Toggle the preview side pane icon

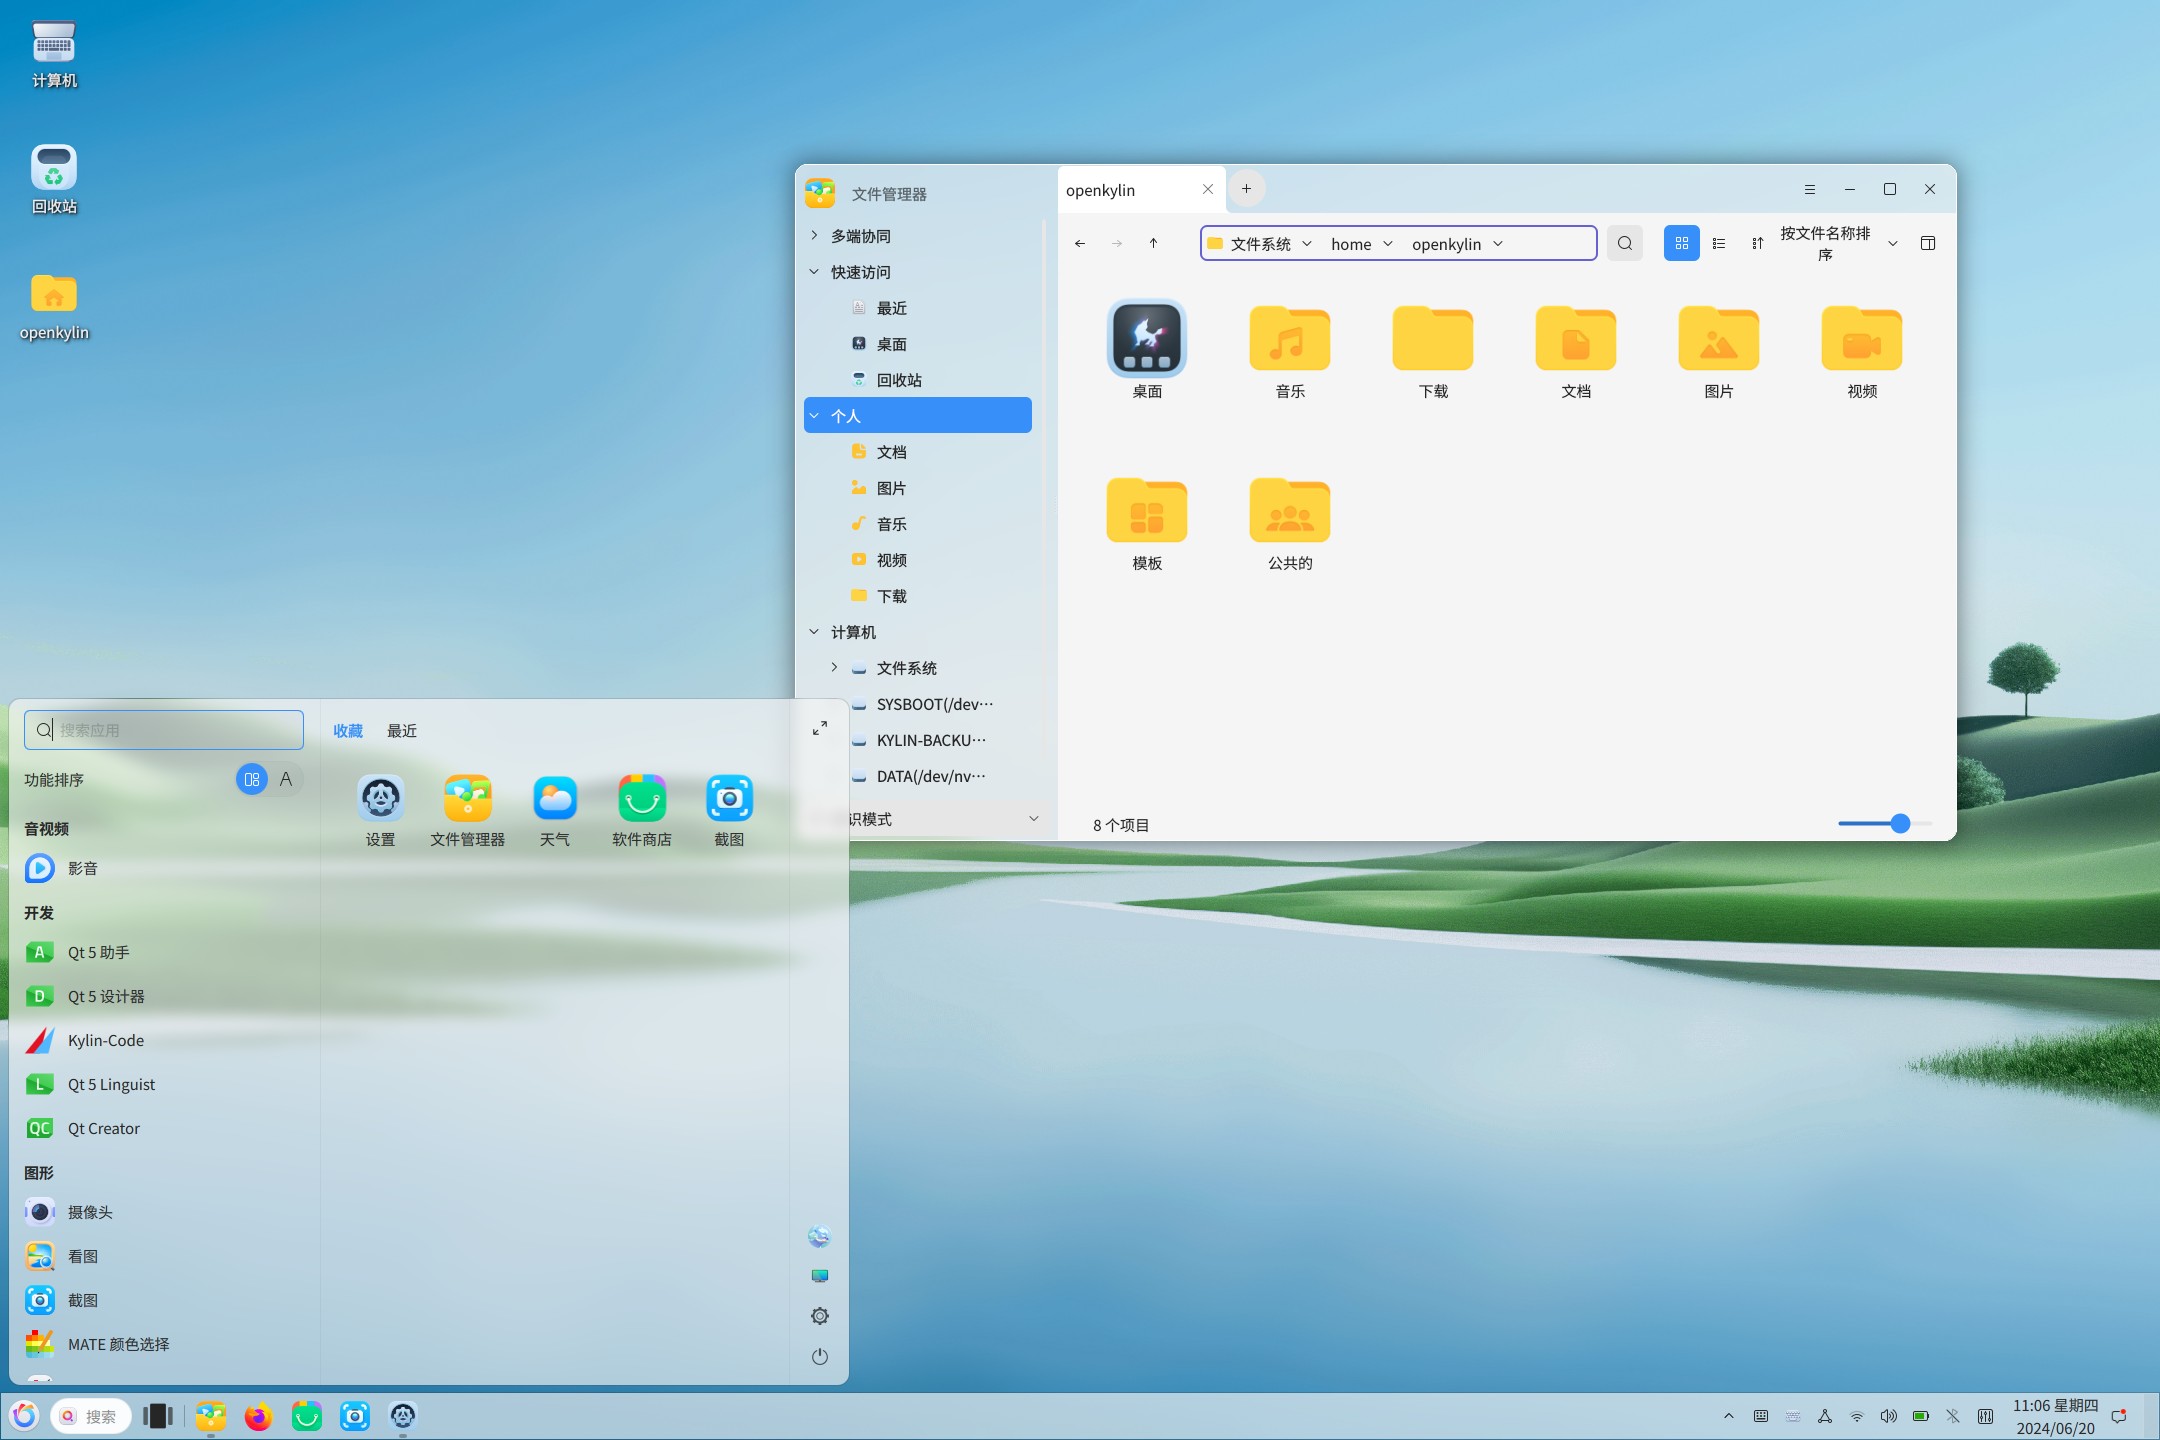[1928, 243]
